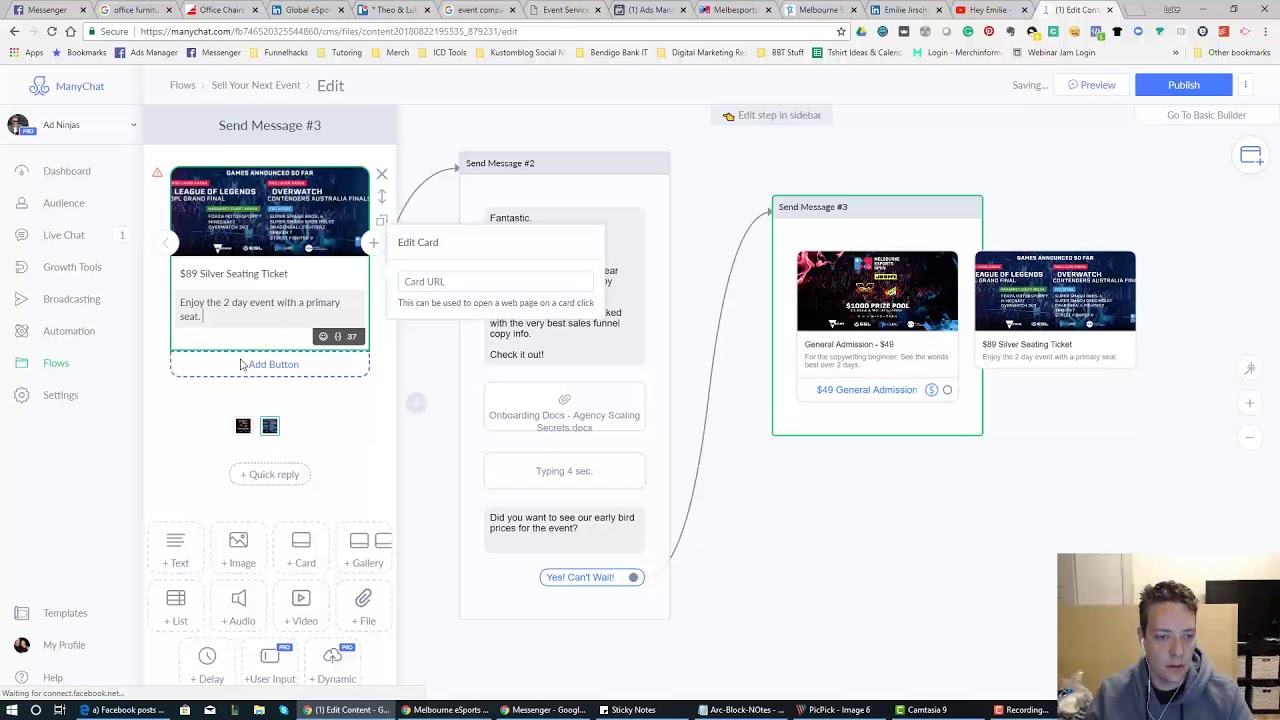Image resolution: width=1280 pixels, height=720 pixels.
Task: Click the Card URL input field
Action: tap(496, 282)
